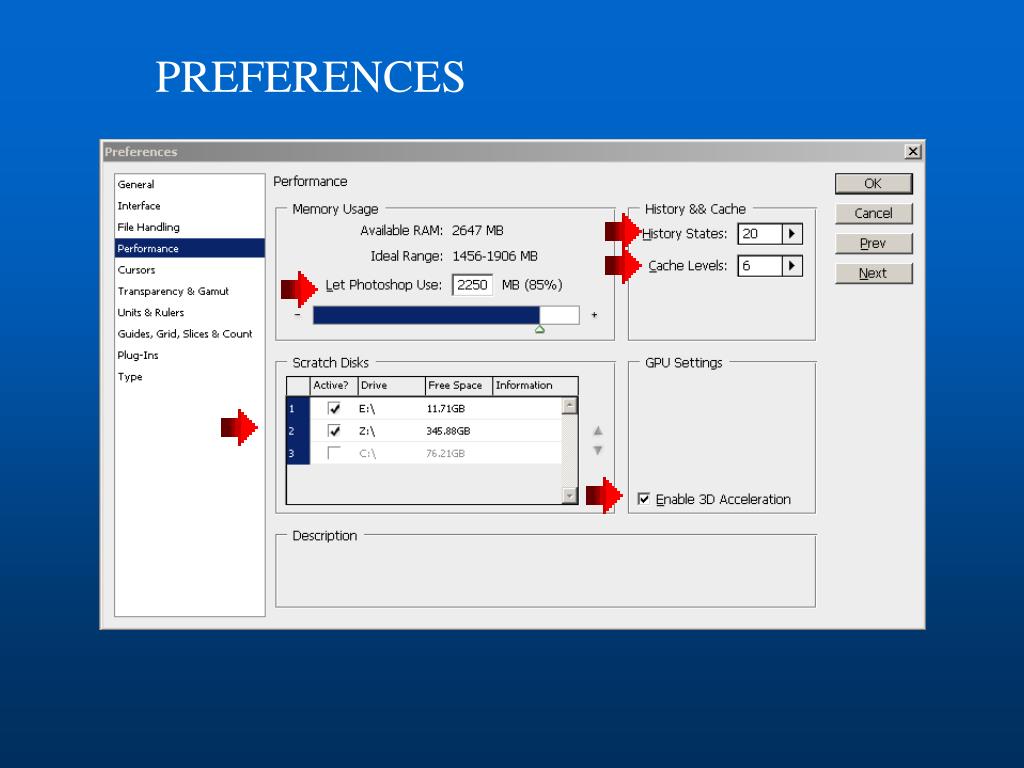Move scratch disk up with arrow
This screenshot has height=768, width=1024.
pyautogui.click(x=598, y=431)
